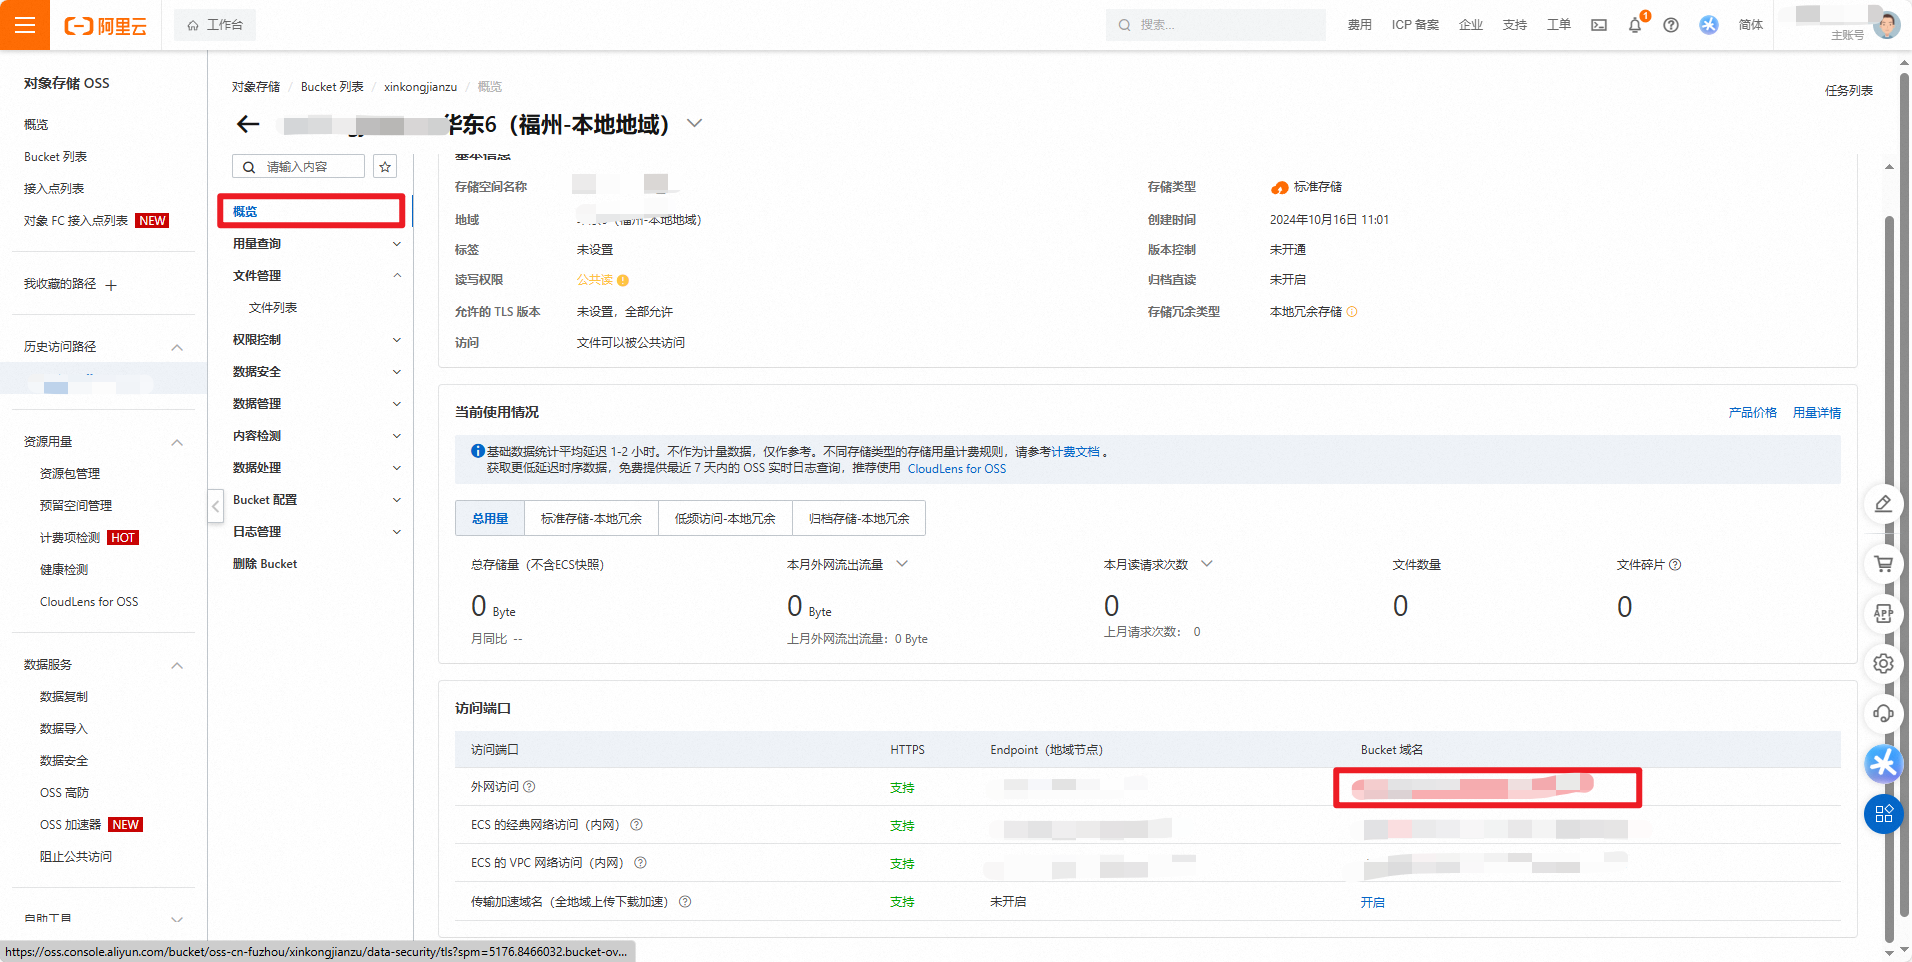Open the blue apps grid floating button
1912x962 pixels.
pos(1883,814)
